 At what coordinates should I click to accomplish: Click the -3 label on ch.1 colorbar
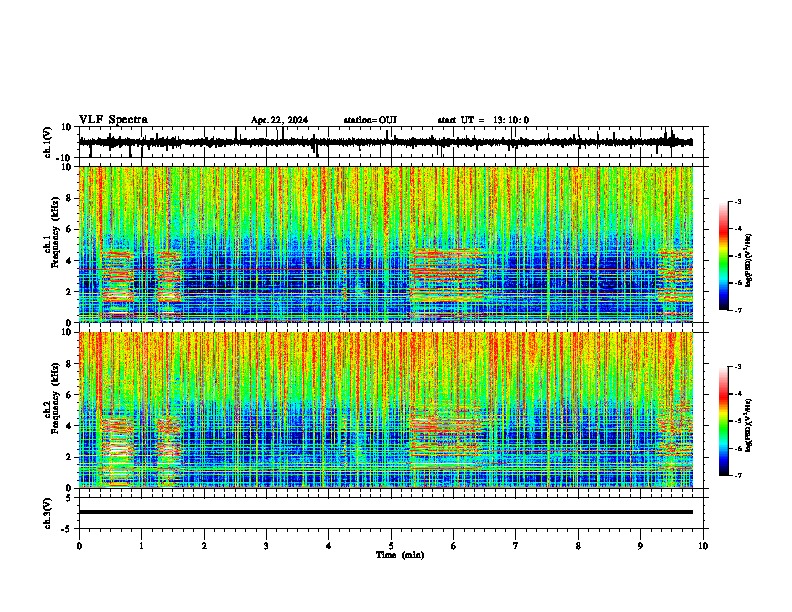tap(737, 201)
